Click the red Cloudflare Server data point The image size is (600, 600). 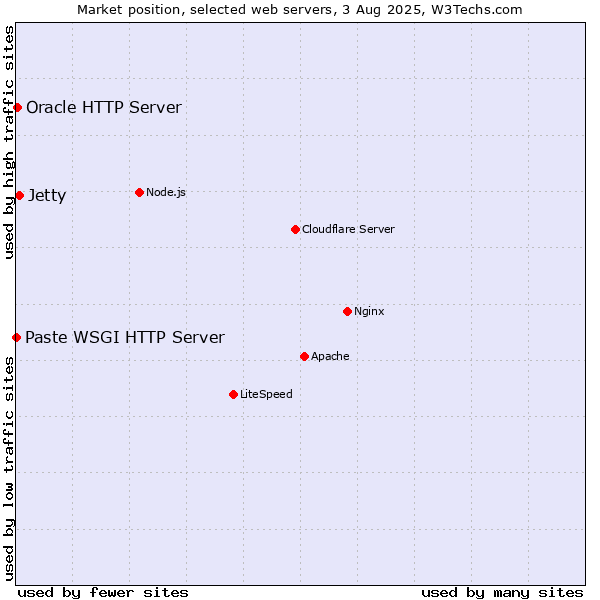tap(295, 230)
